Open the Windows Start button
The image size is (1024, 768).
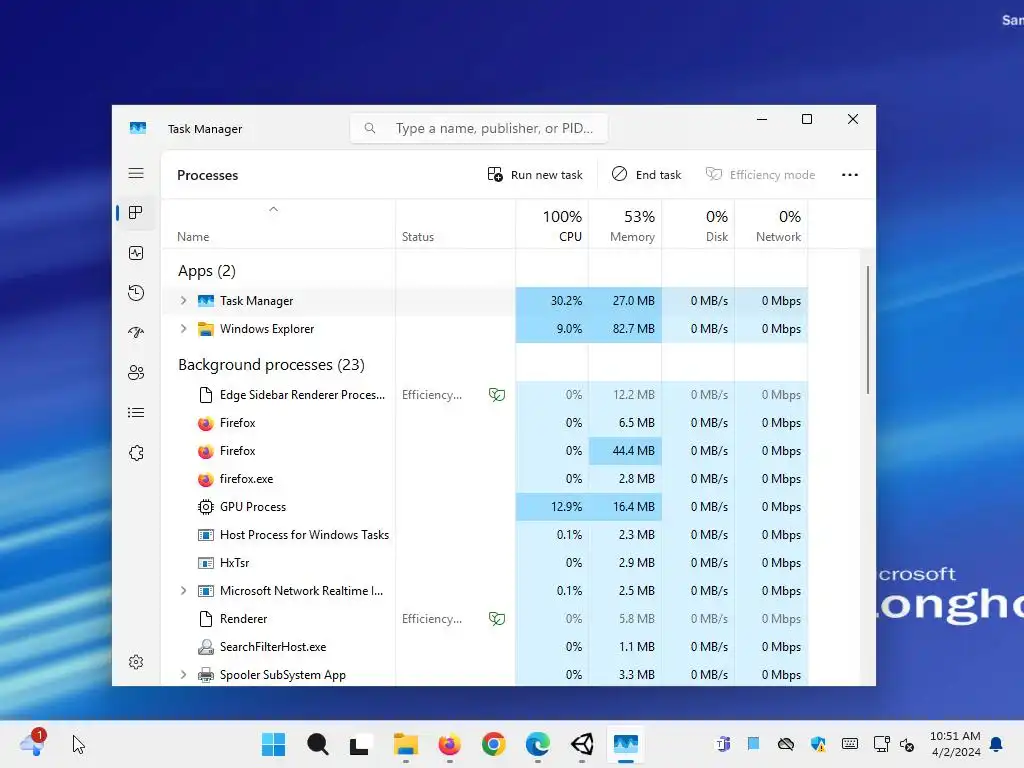click(274, 744)
